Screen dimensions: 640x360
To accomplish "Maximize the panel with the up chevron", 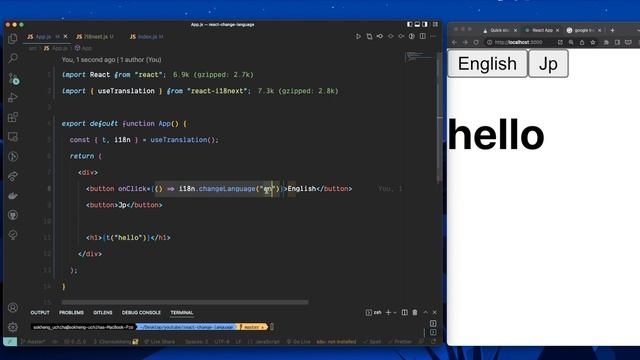I will 425,312.
